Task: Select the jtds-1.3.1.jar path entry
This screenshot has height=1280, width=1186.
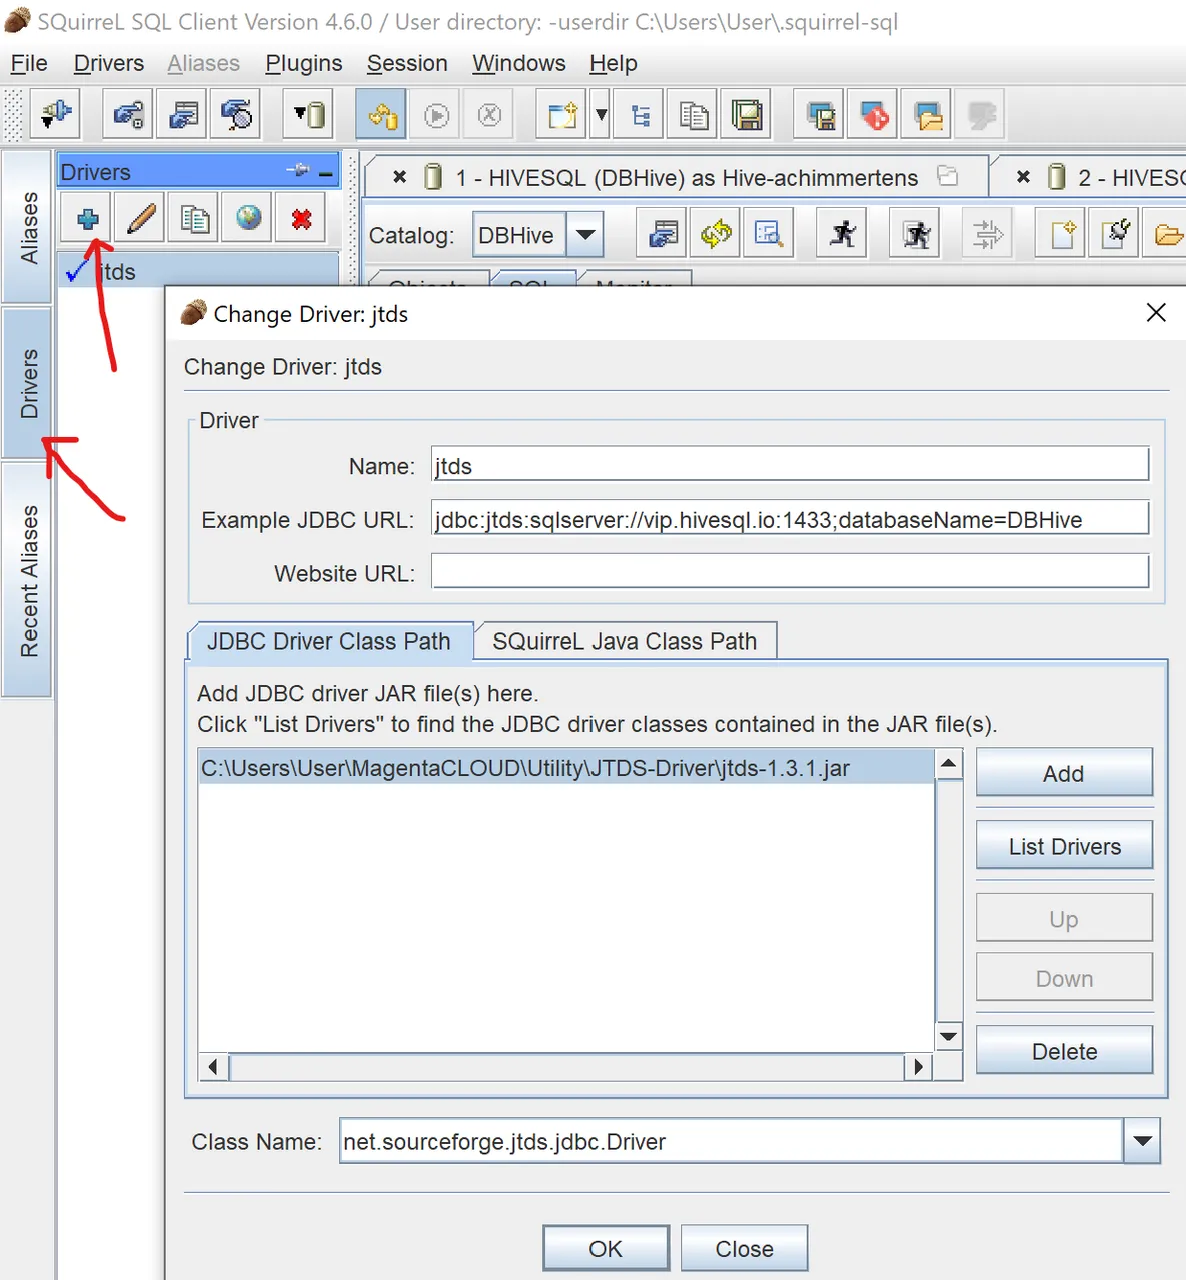Action: (x=566, y=768)
